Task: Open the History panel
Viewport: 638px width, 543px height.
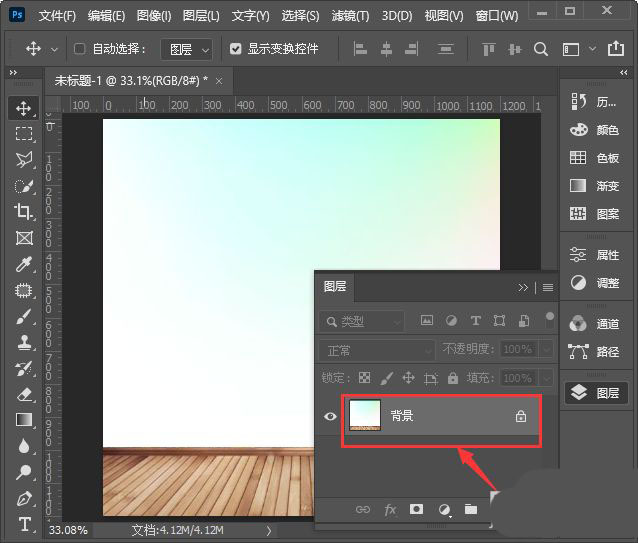Action: (x=594, y=102)
